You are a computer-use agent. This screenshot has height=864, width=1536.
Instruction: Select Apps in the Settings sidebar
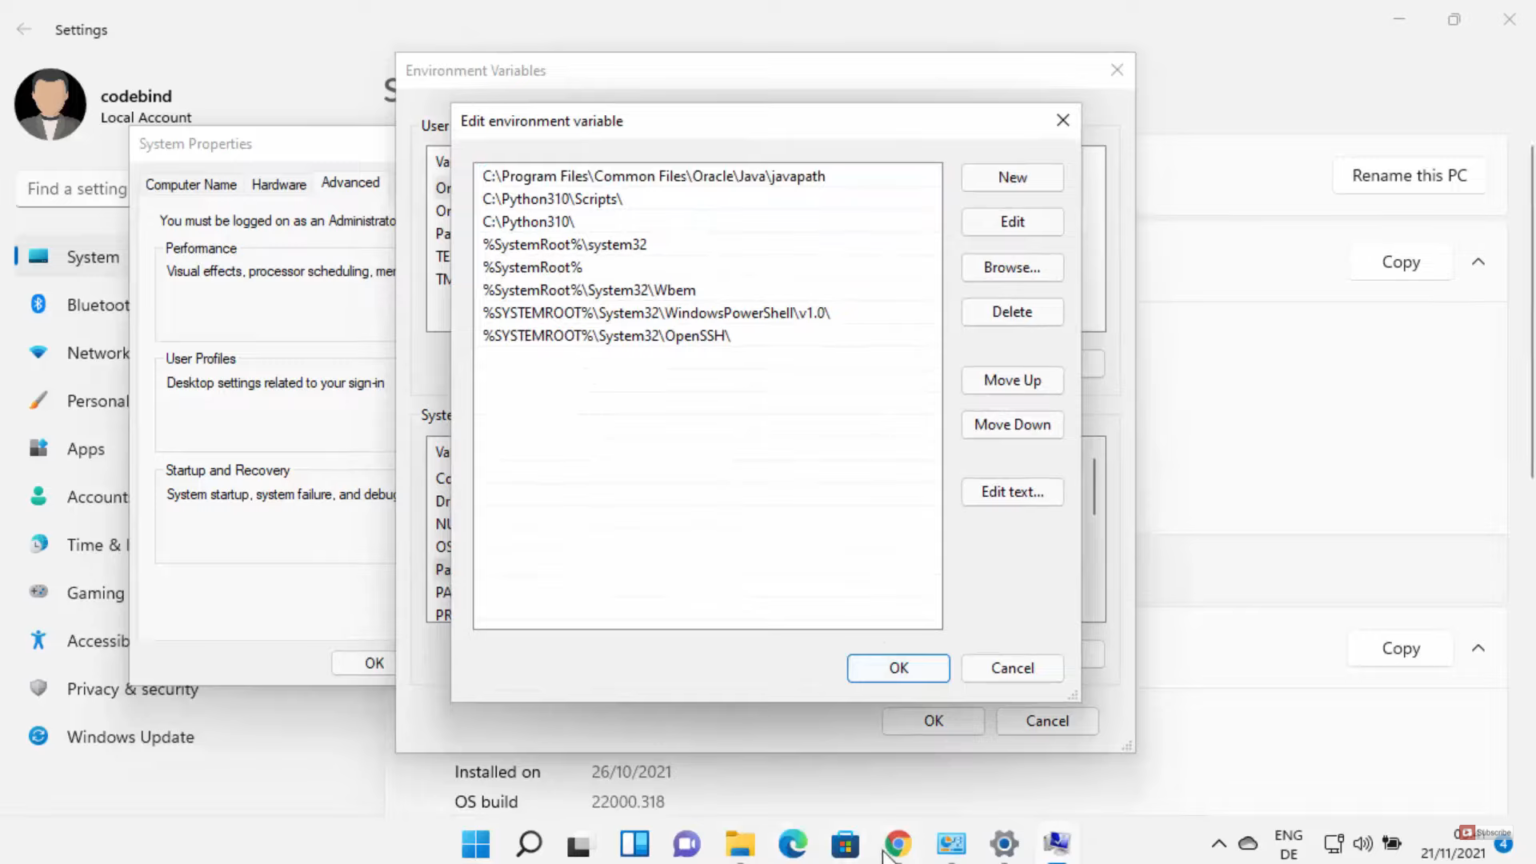coord(85,448)
